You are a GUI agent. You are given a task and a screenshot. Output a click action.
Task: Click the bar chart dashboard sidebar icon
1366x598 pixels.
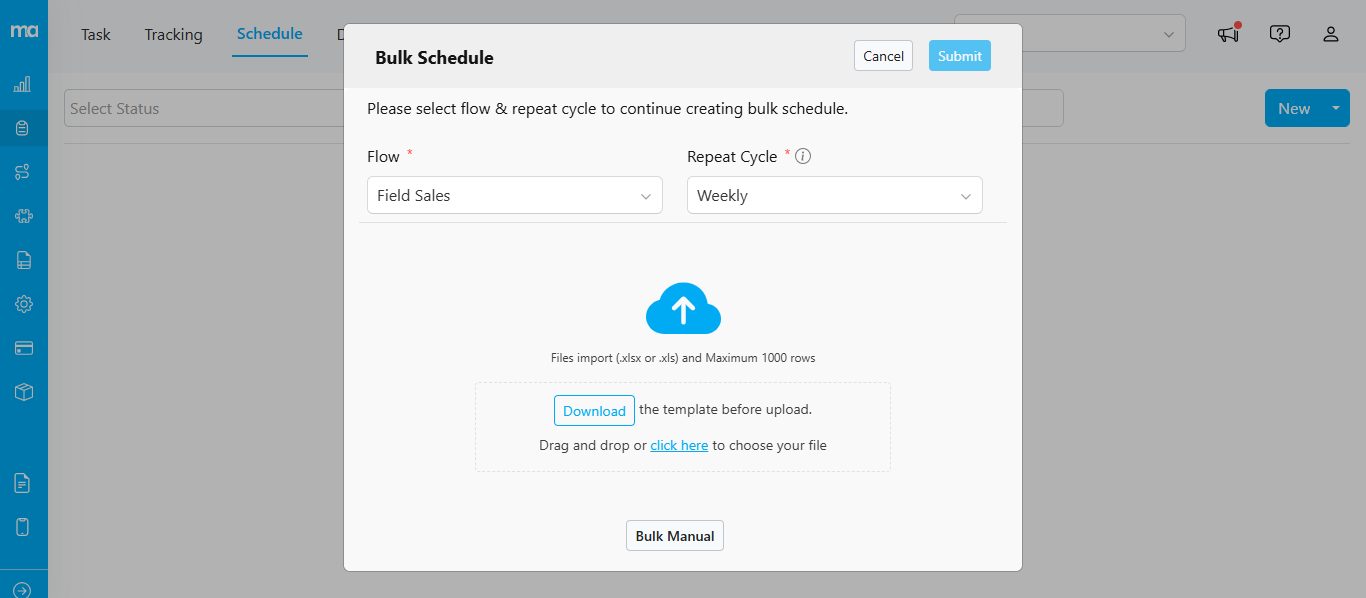pos(22,84)
